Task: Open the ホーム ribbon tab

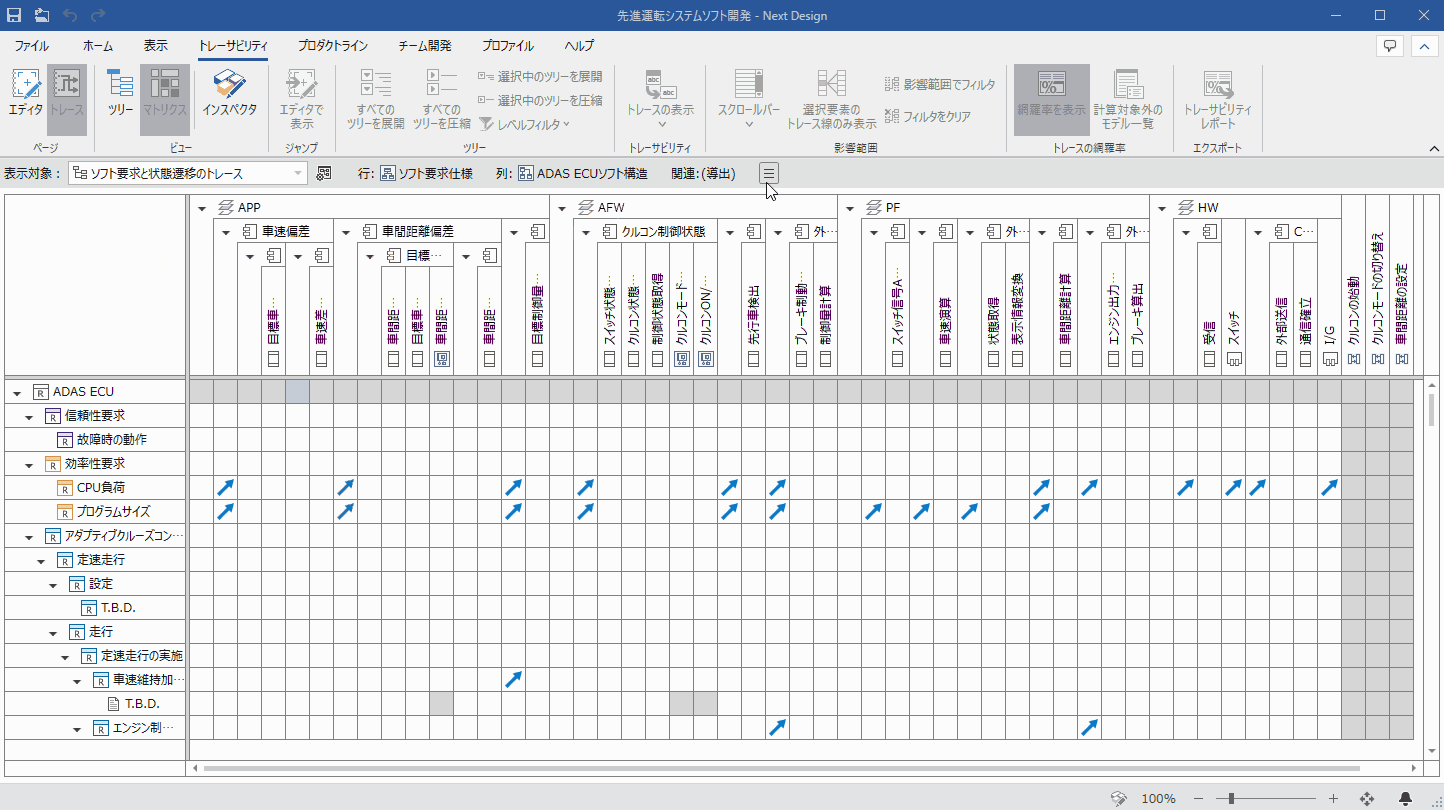Action: tap(97, 46)
